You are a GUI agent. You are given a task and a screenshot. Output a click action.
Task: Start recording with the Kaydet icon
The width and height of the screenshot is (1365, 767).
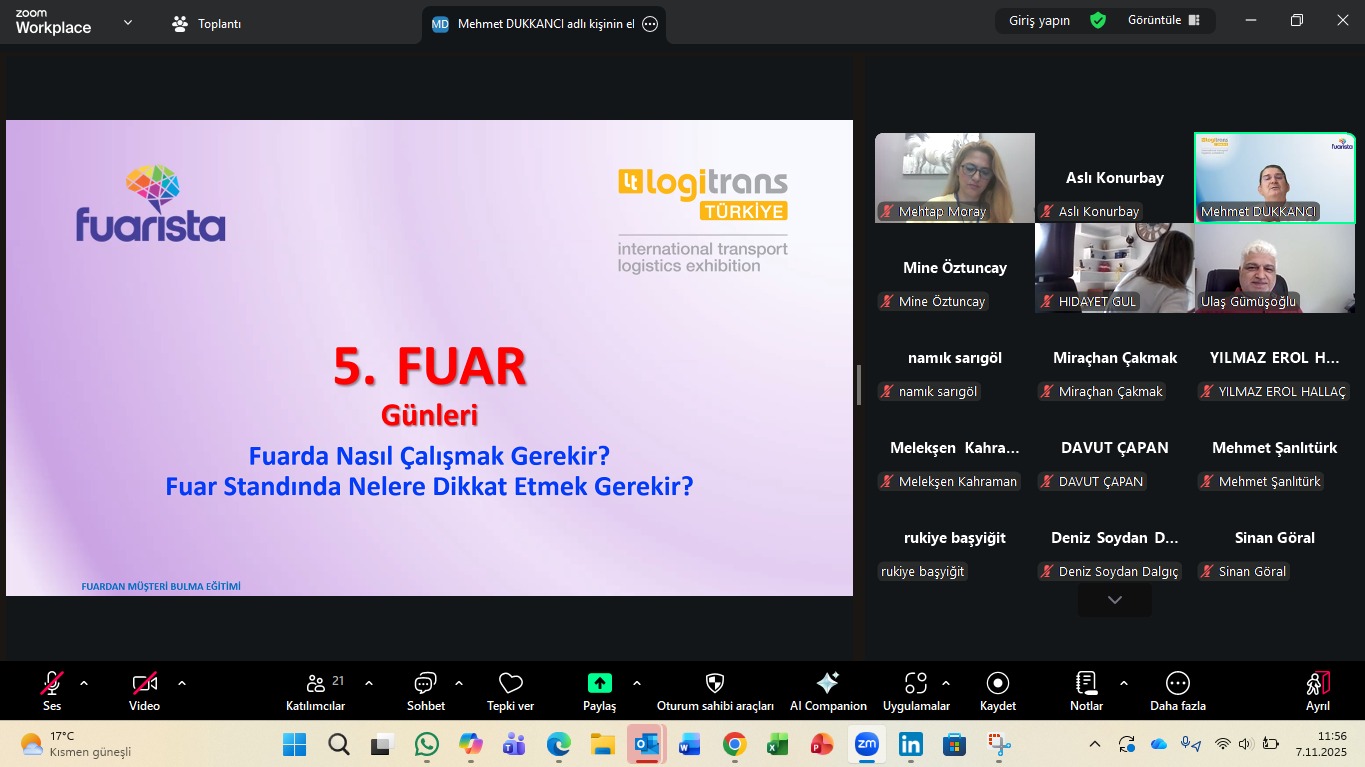coord(997,683)
